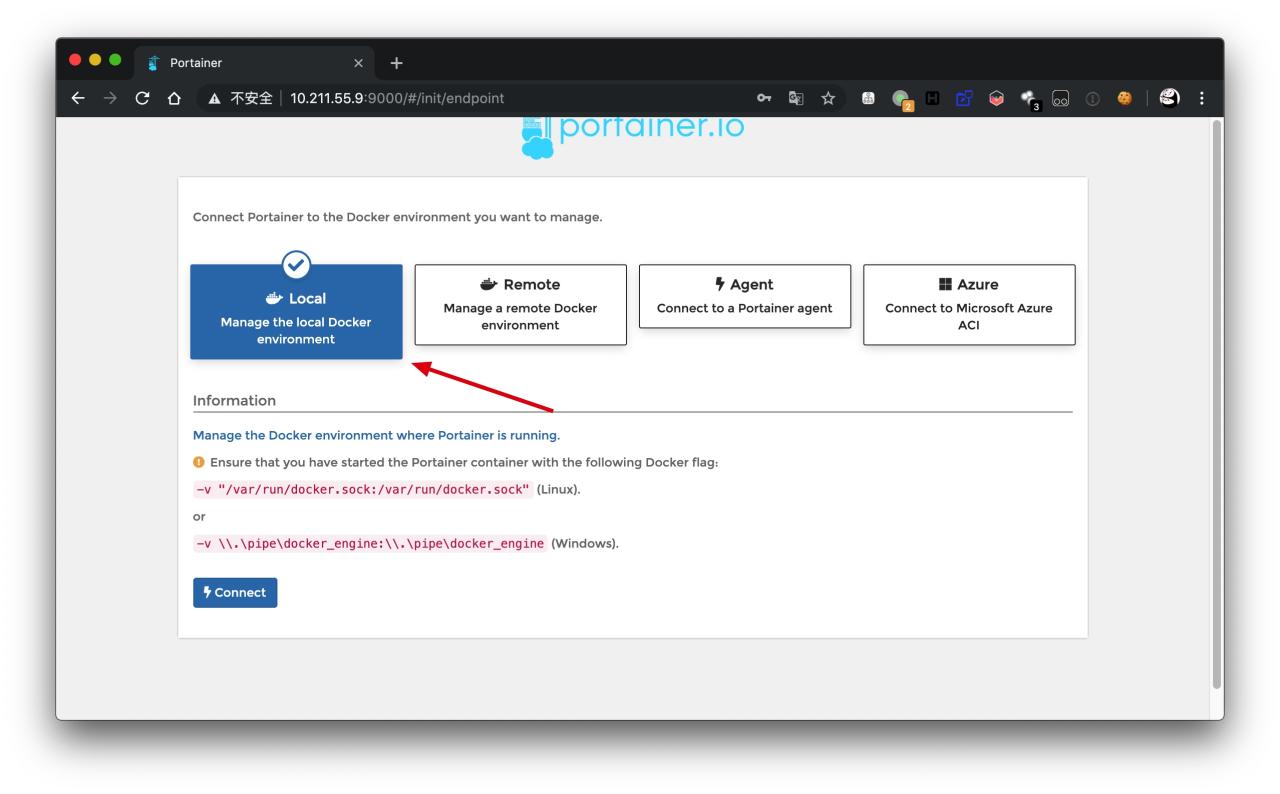Bookmark this page with the star
Viewport: 1280px width, 794px height.
tap(828, 98)
